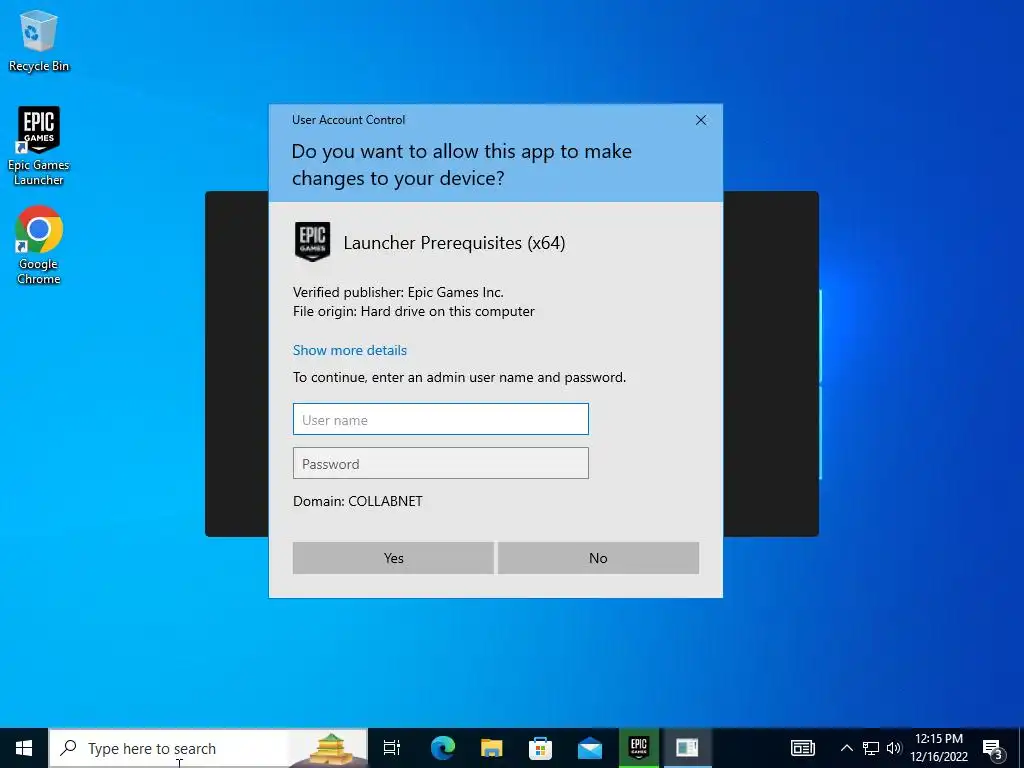Image resolution: width=1024 pixels, height=768 pixels.
Task: Click the Epic Games logo in the UAC dialog
Action: tap(313, 242)
